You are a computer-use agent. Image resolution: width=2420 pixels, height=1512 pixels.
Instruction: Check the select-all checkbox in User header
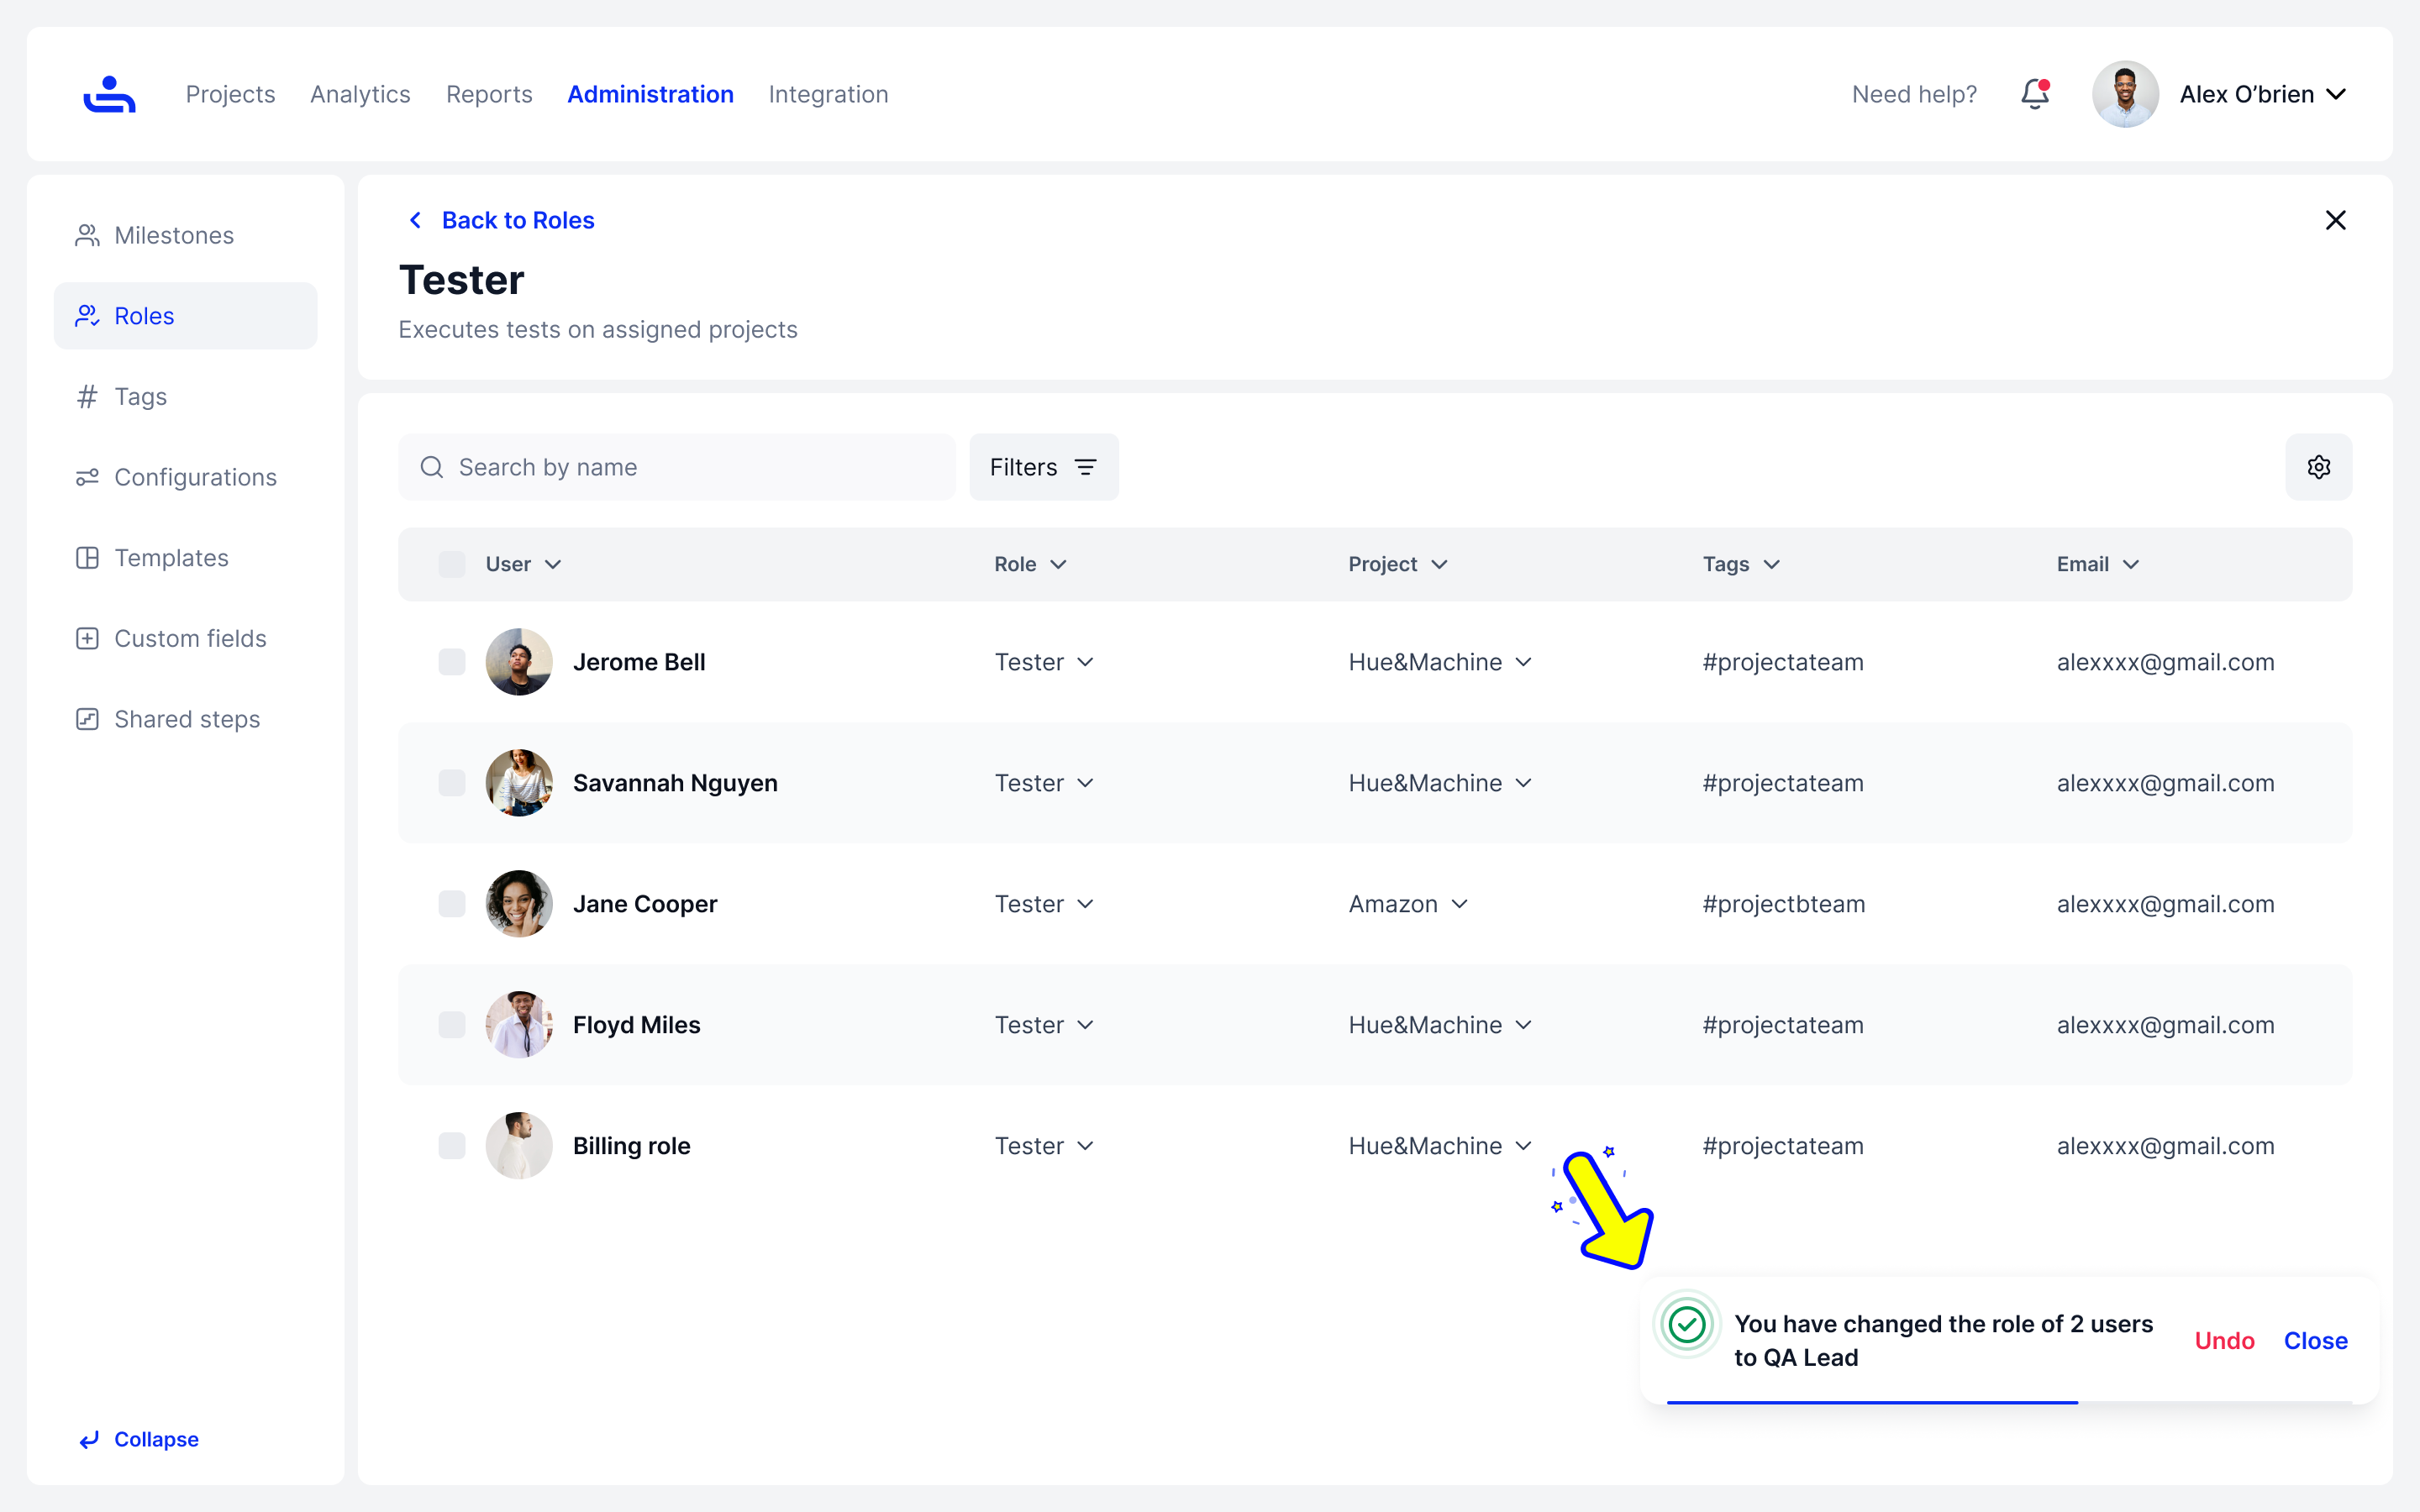click(452, 564)
